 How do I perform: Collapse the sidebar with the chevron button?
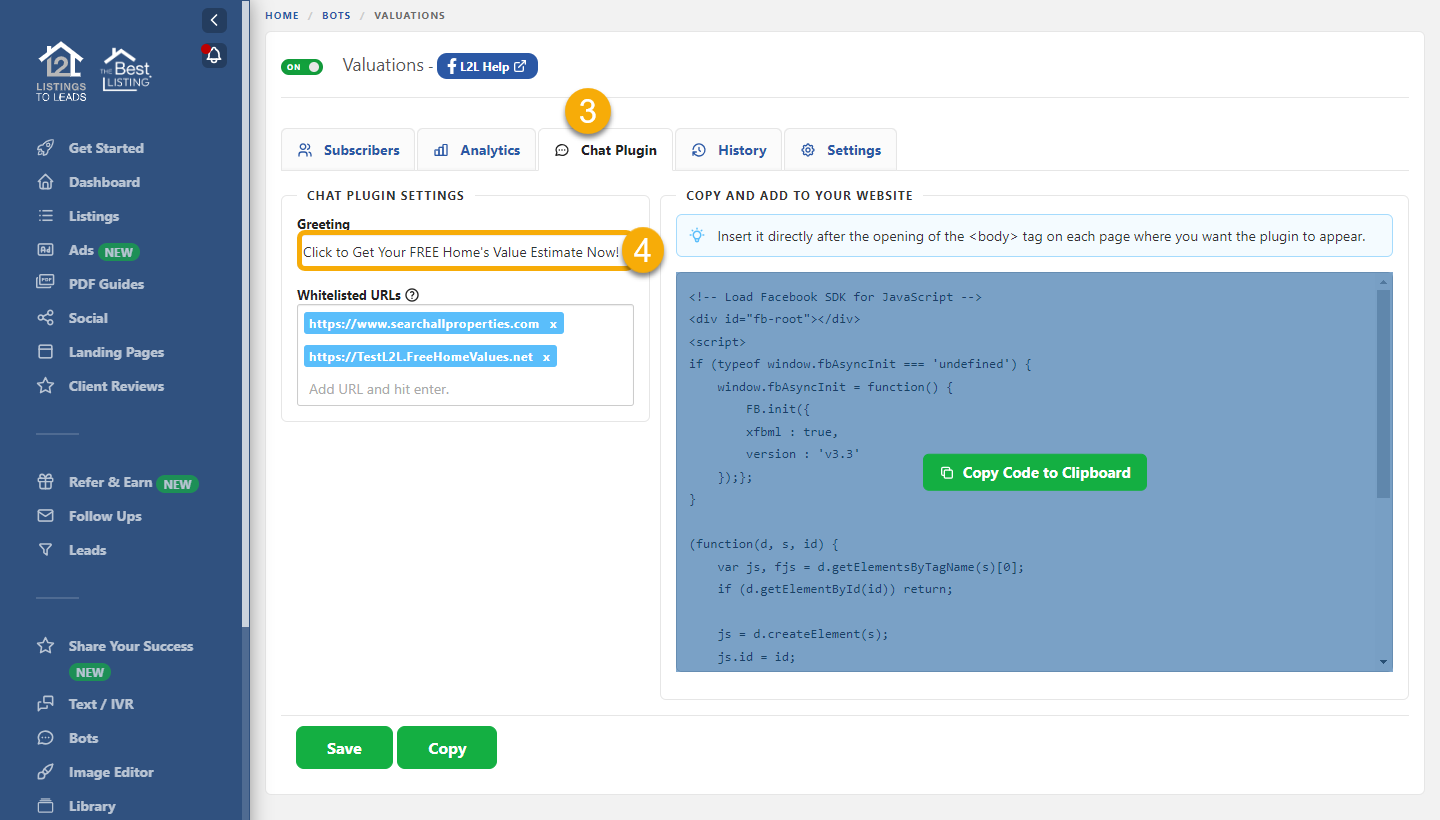pyautogui.click(x=214, y=20)
